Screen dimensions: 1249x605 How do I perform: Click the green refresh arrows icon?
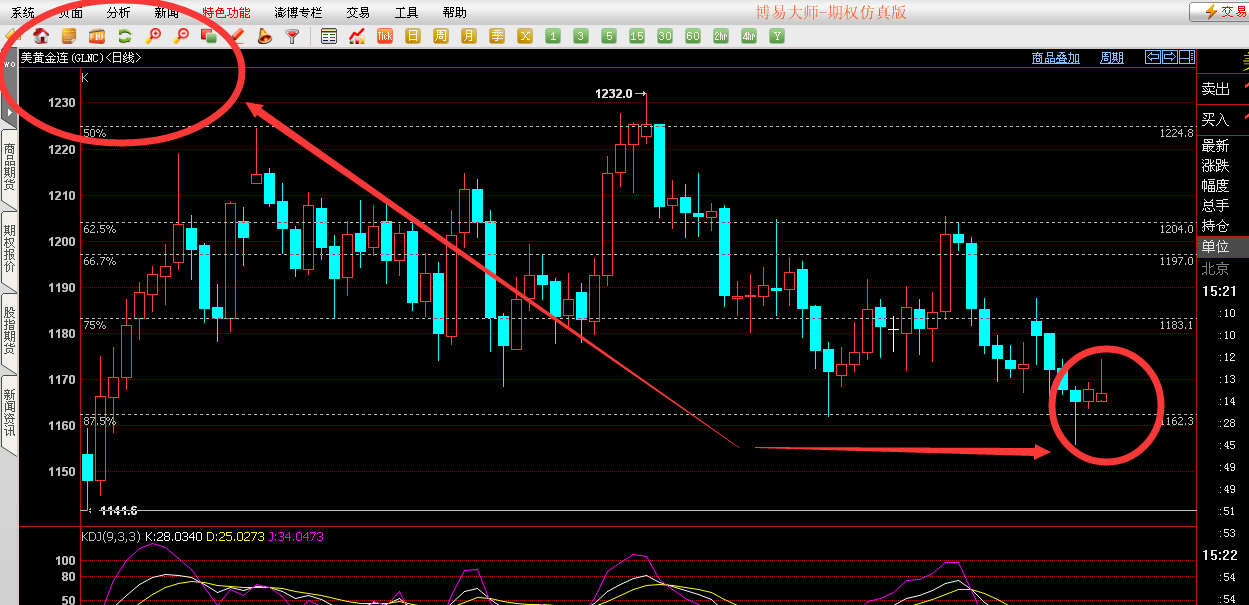[x=125, y=36]
